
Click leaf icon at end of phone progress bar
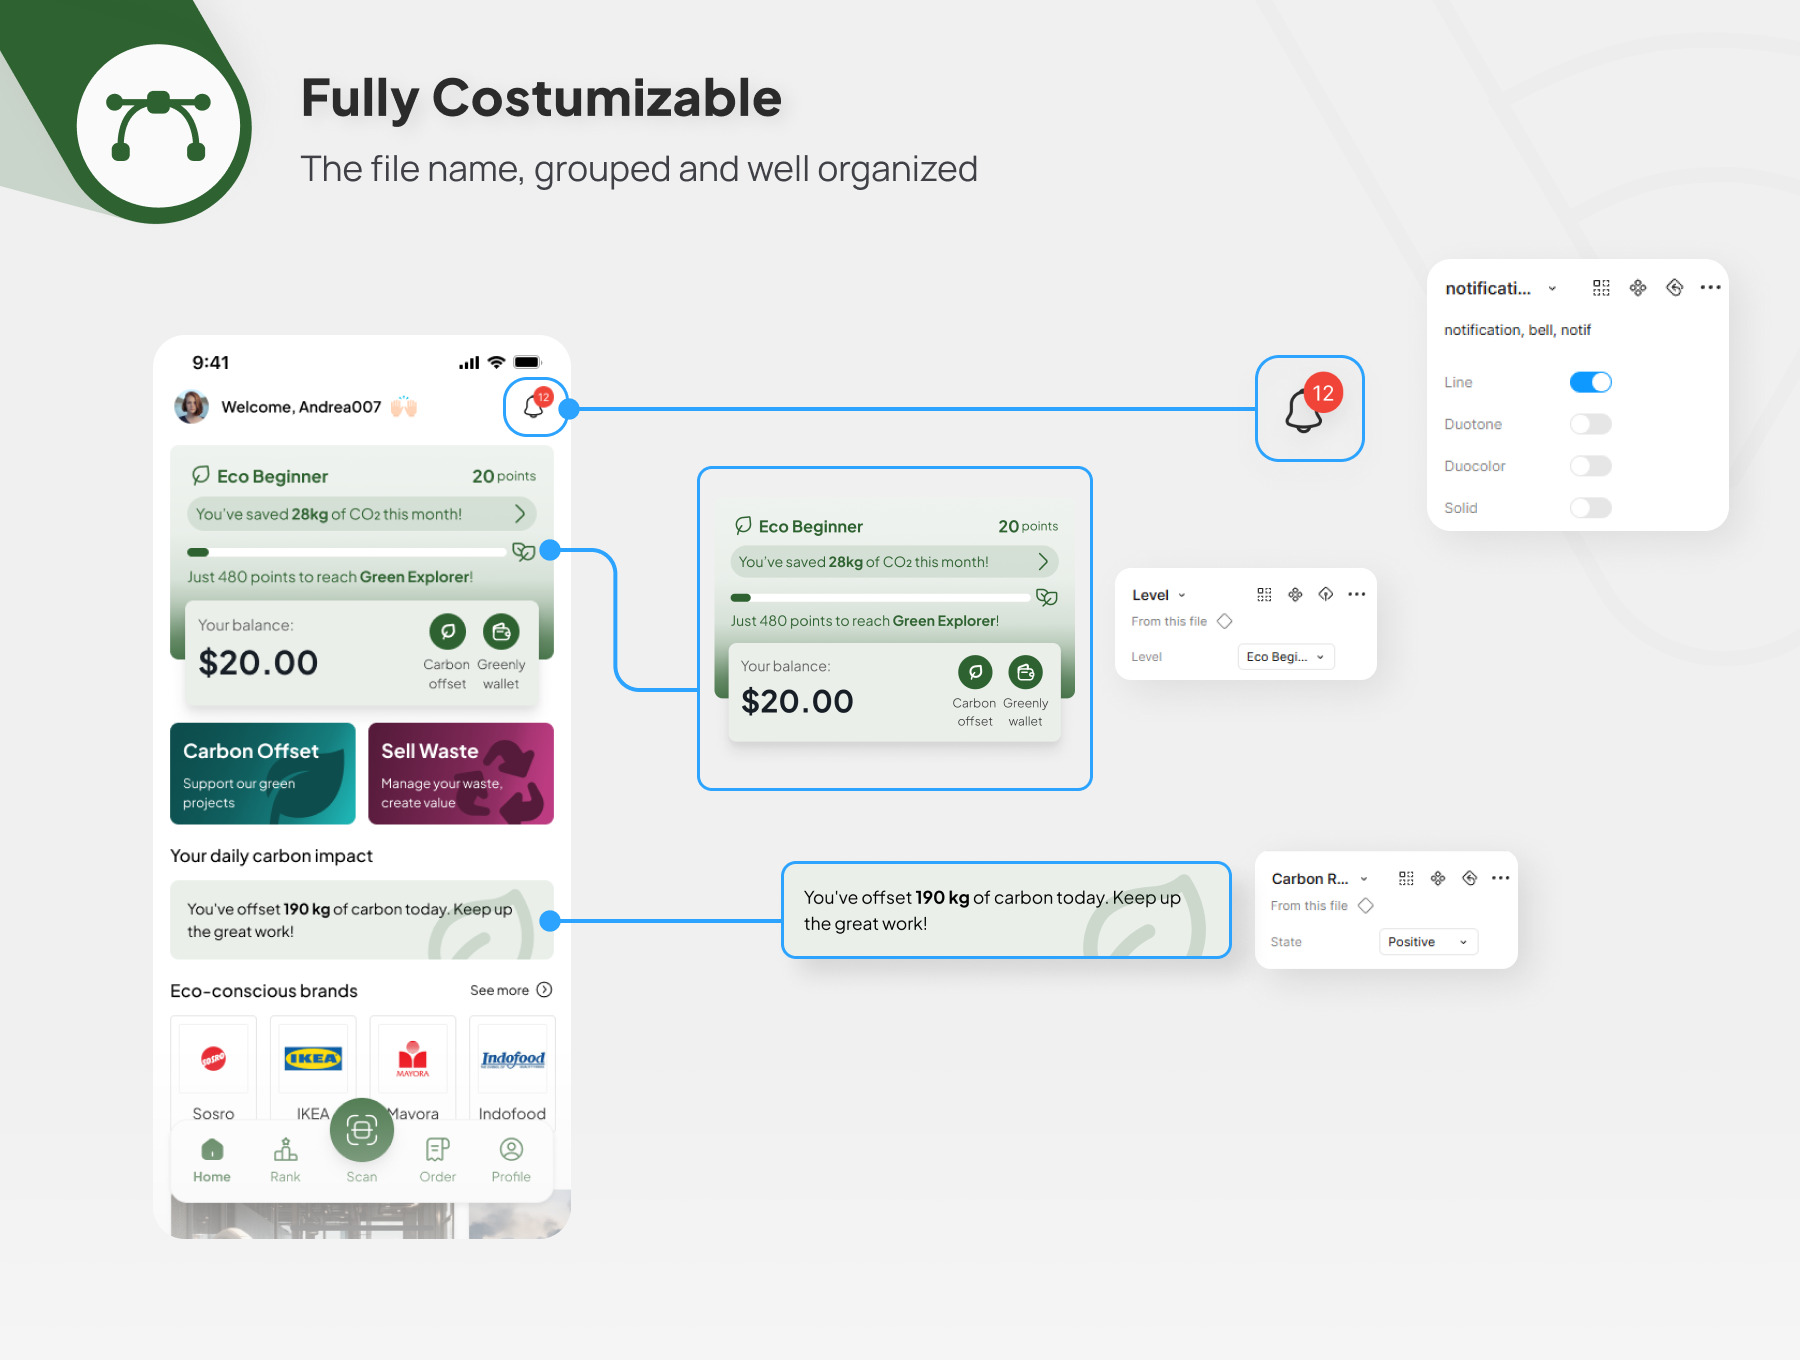point(523,552)
